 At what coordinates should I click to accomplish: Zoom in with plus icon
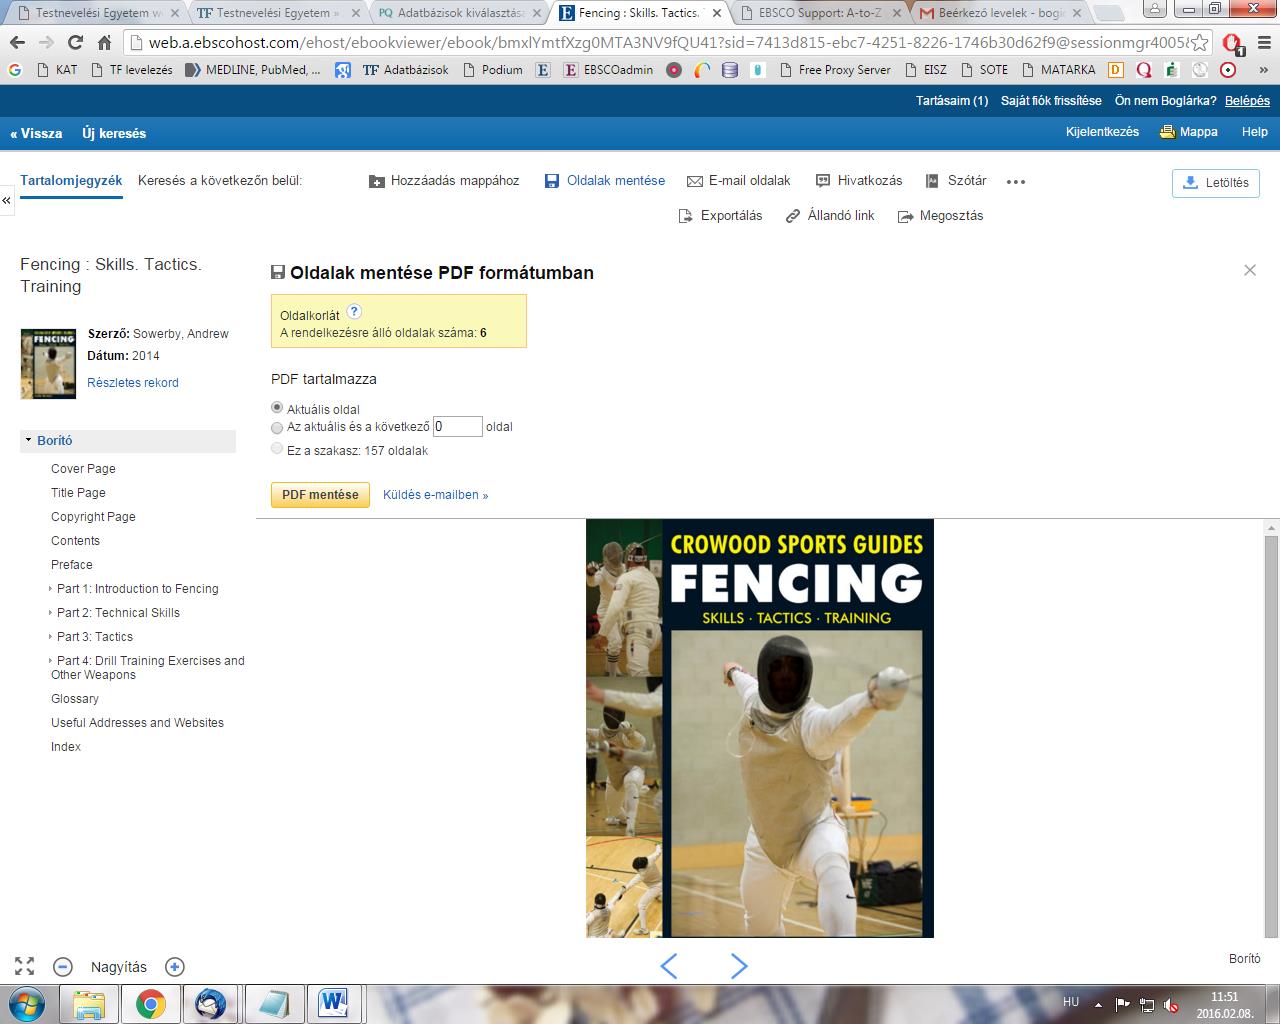click(175, 967)
